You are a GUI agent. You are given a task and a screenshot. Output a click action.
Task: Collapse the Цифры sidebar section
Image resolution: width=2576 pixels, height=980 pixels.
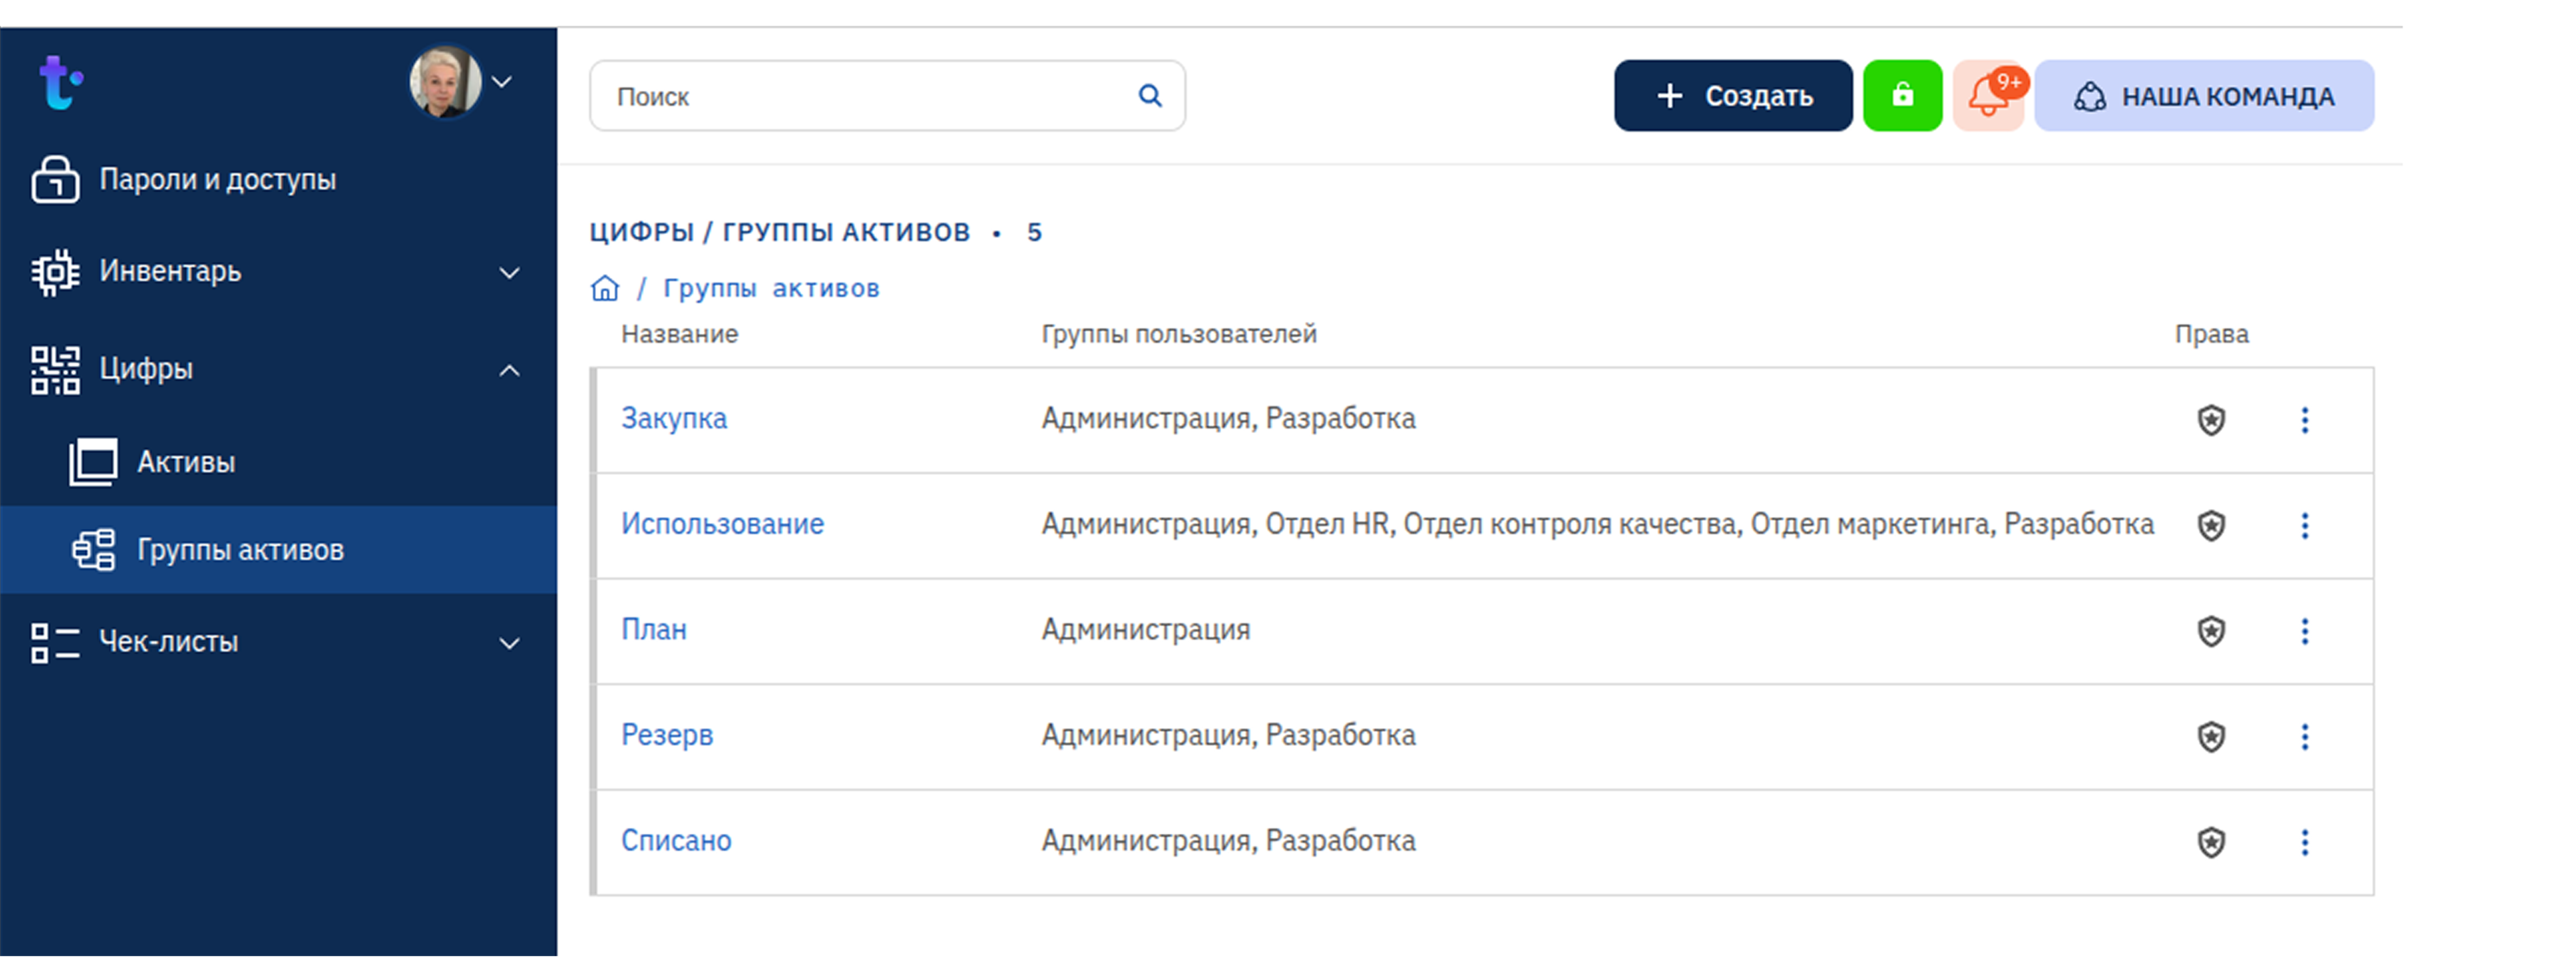pyautogui.click(x=509, y=371)
